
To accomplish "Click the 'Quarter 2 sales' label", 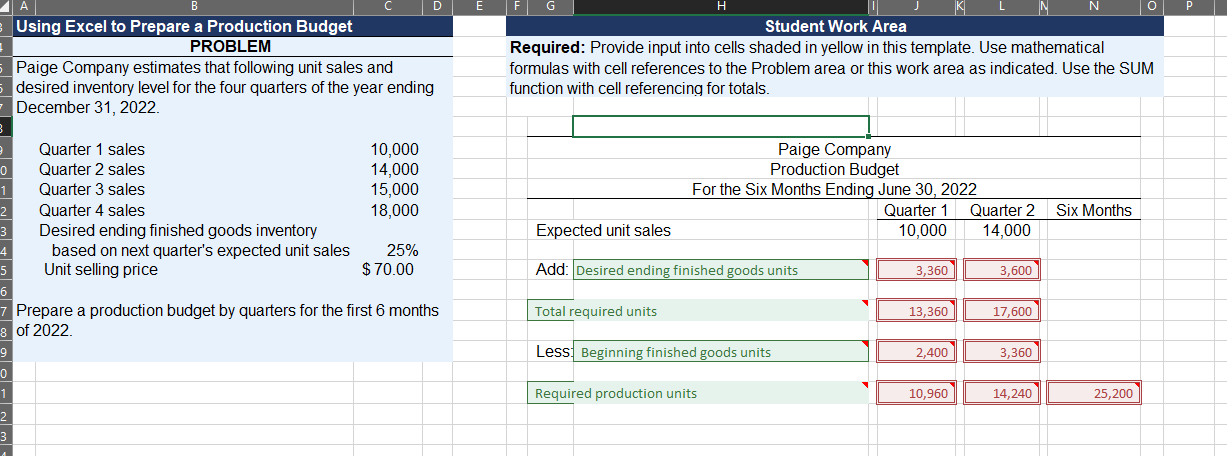I will [x=91, y=169].
